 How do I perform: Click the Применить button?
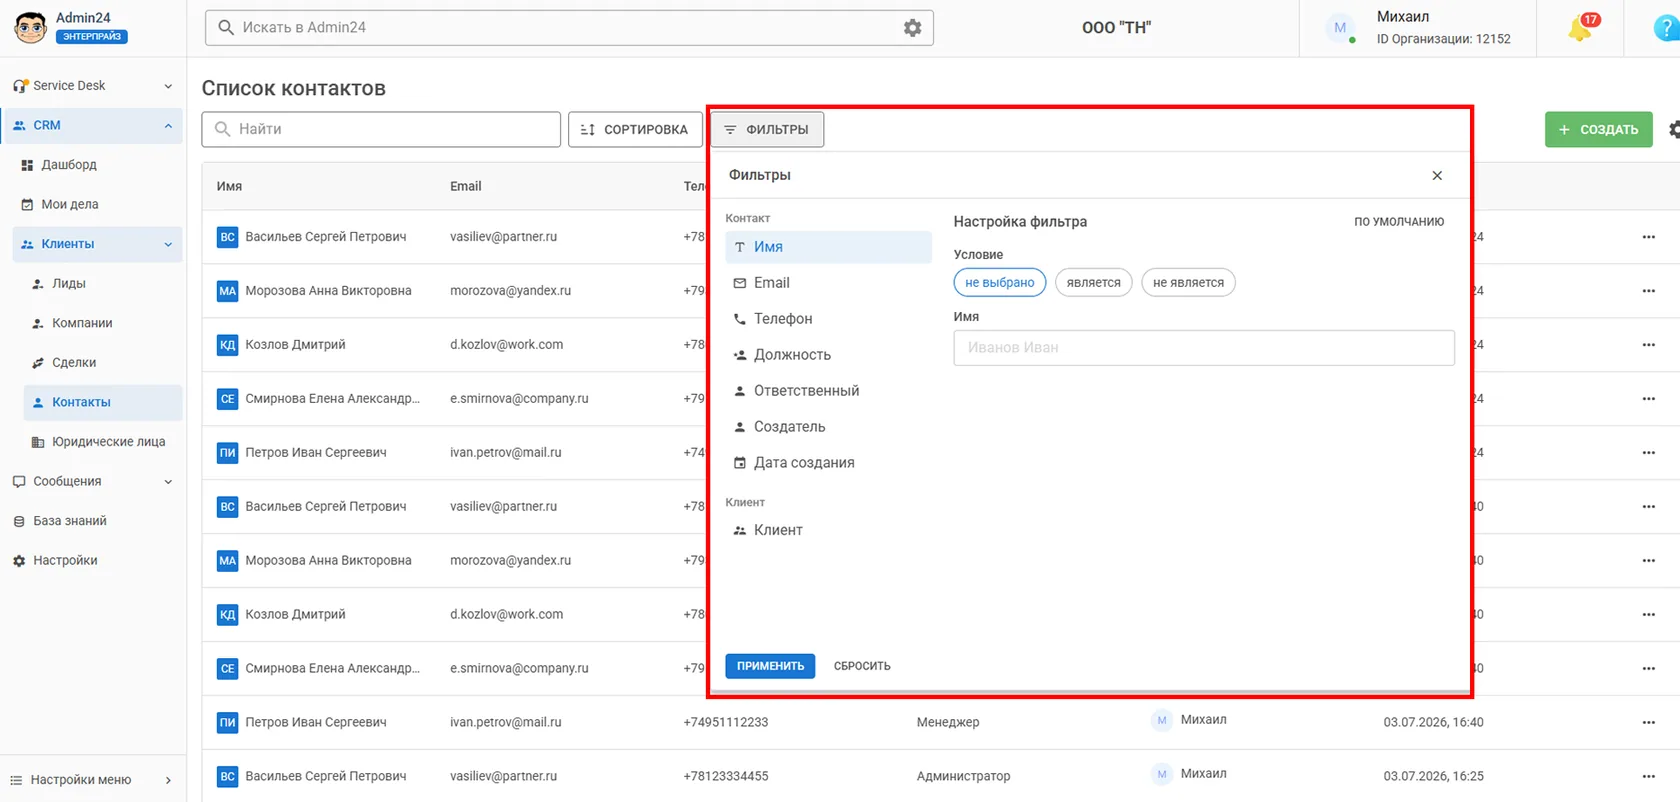(x=770, y=666)
